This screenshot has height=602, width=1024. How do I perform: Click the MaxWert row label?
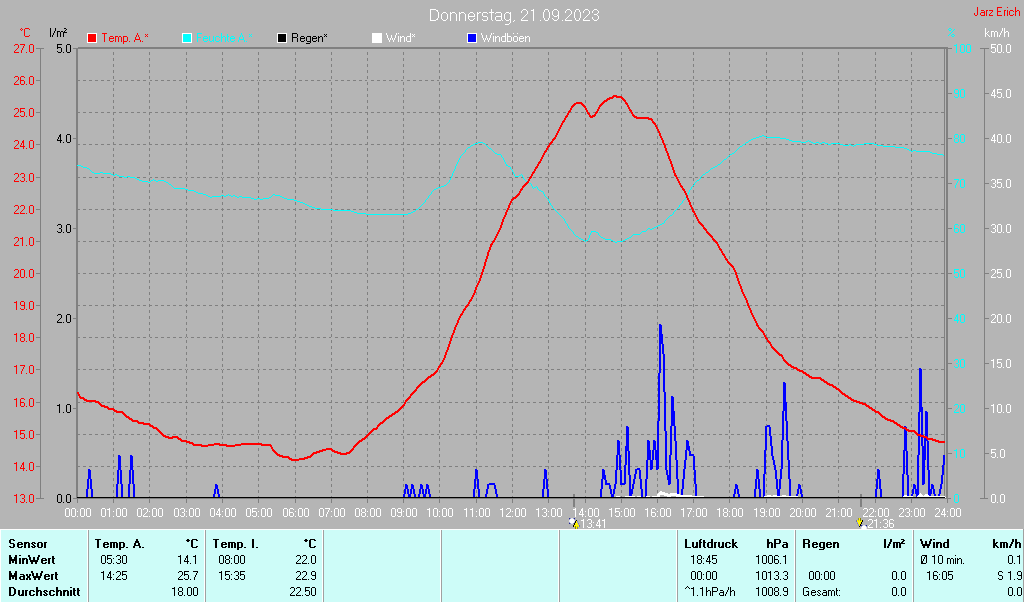31,576
